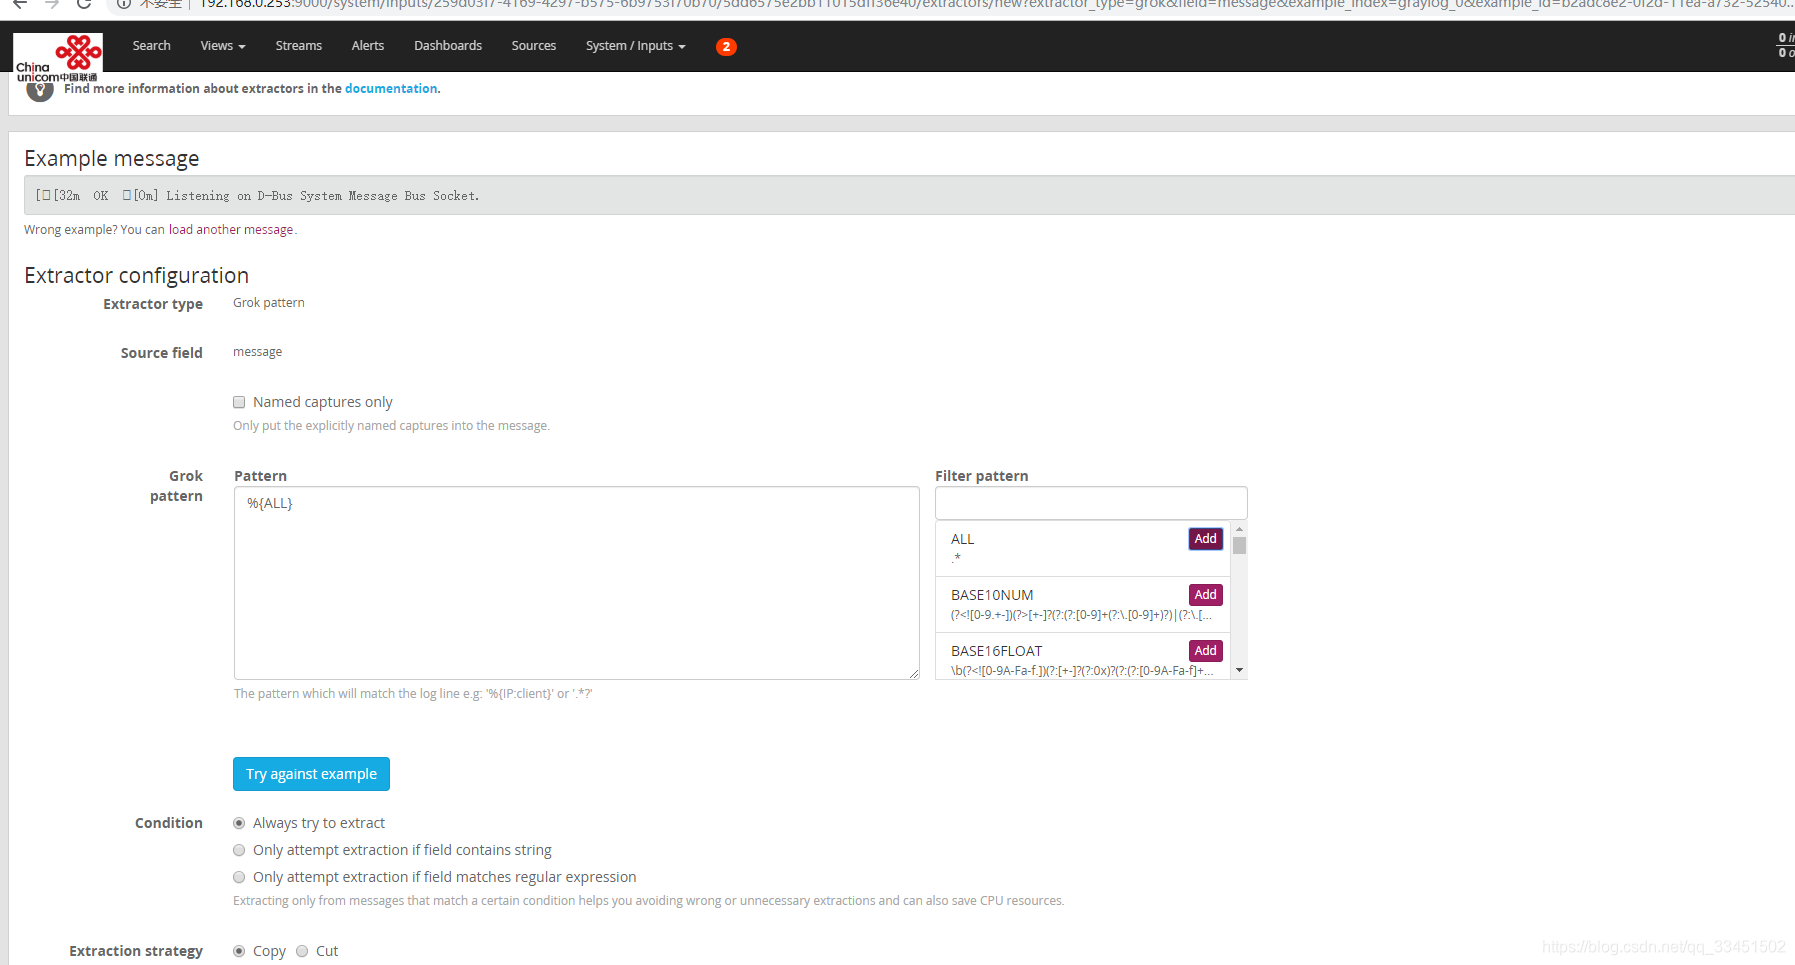This screenshot has width=1795, height=965.
Task: Expand the System / Inputs dropdown
Action: pos(634,46)
